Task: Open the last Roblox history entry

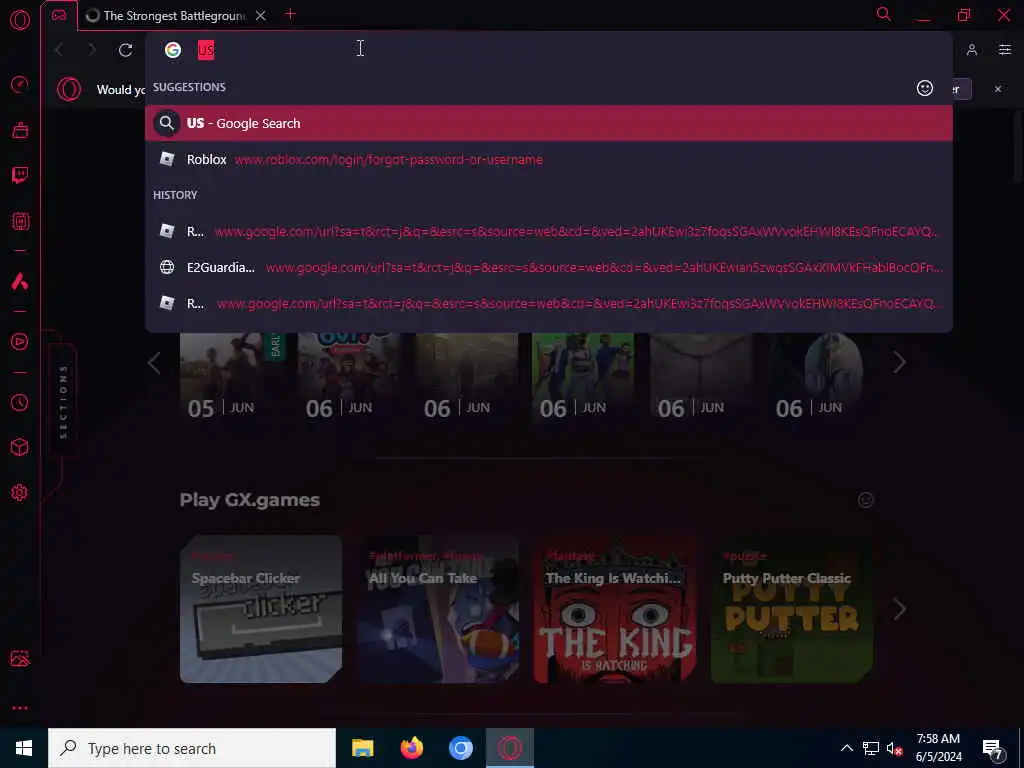Action: (x=549, y=303)
